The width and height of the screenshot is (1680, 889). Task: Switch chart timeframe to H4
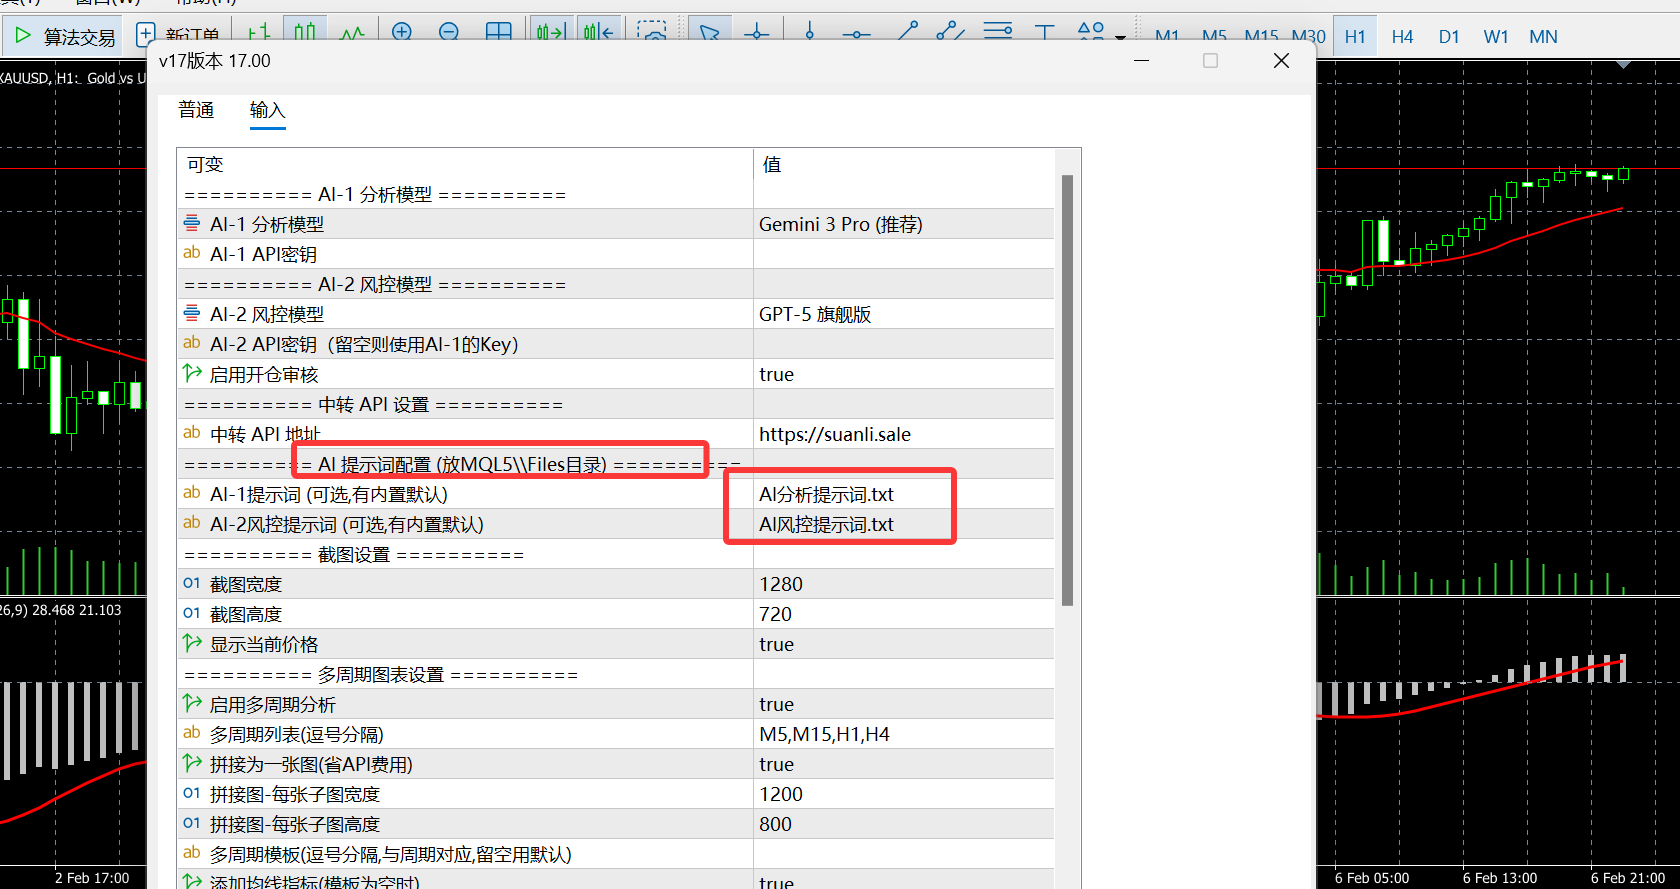1402,37
